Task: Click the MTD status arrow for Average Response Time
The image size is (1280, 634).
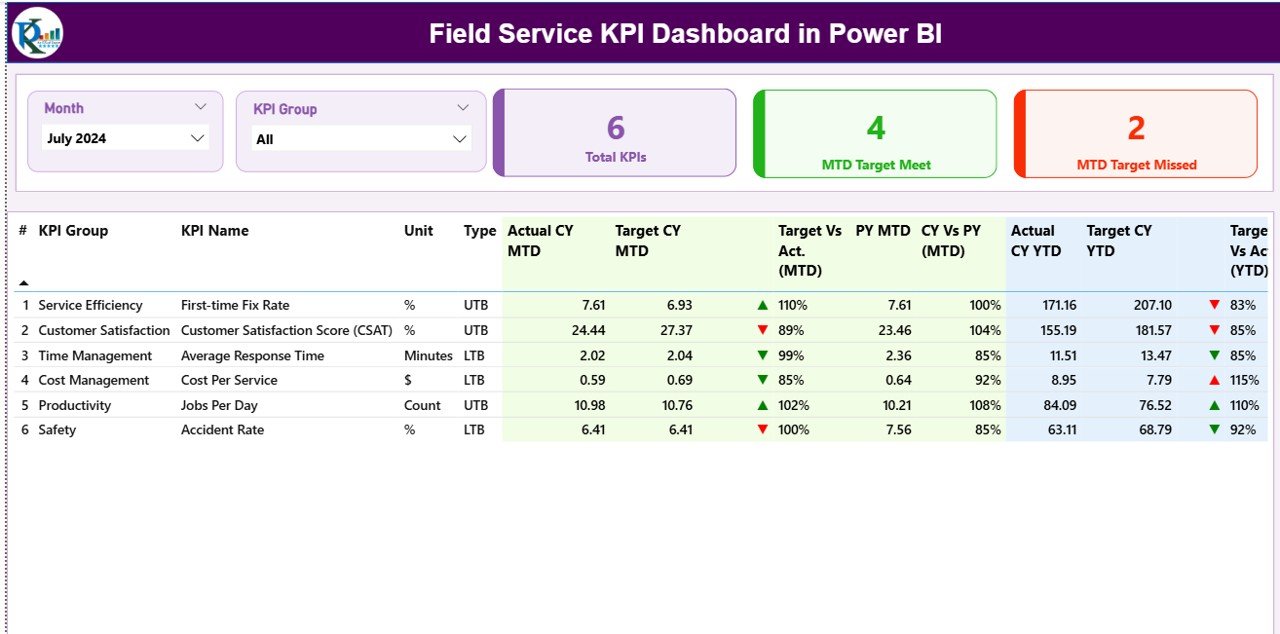Action: pyautogui.click(x=763, y=355)
